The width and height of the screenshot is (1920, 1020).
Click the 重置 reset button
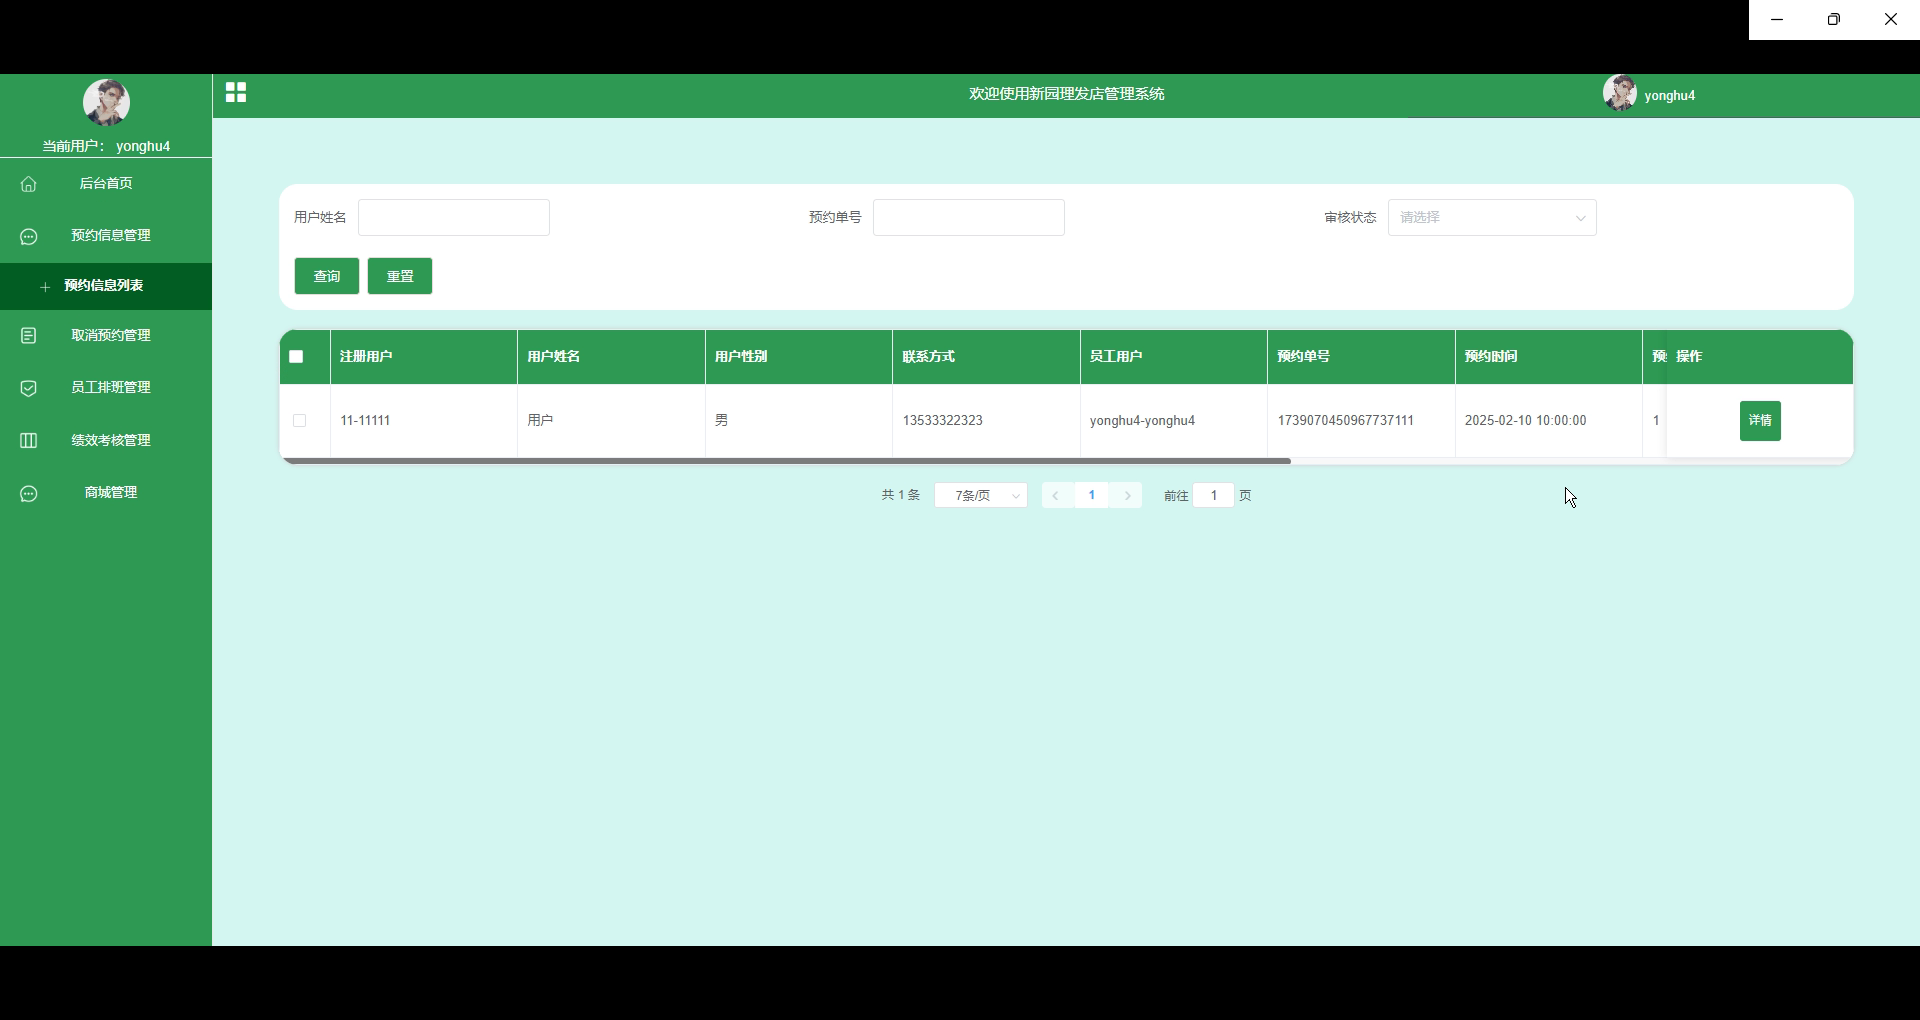coord(400,276)
